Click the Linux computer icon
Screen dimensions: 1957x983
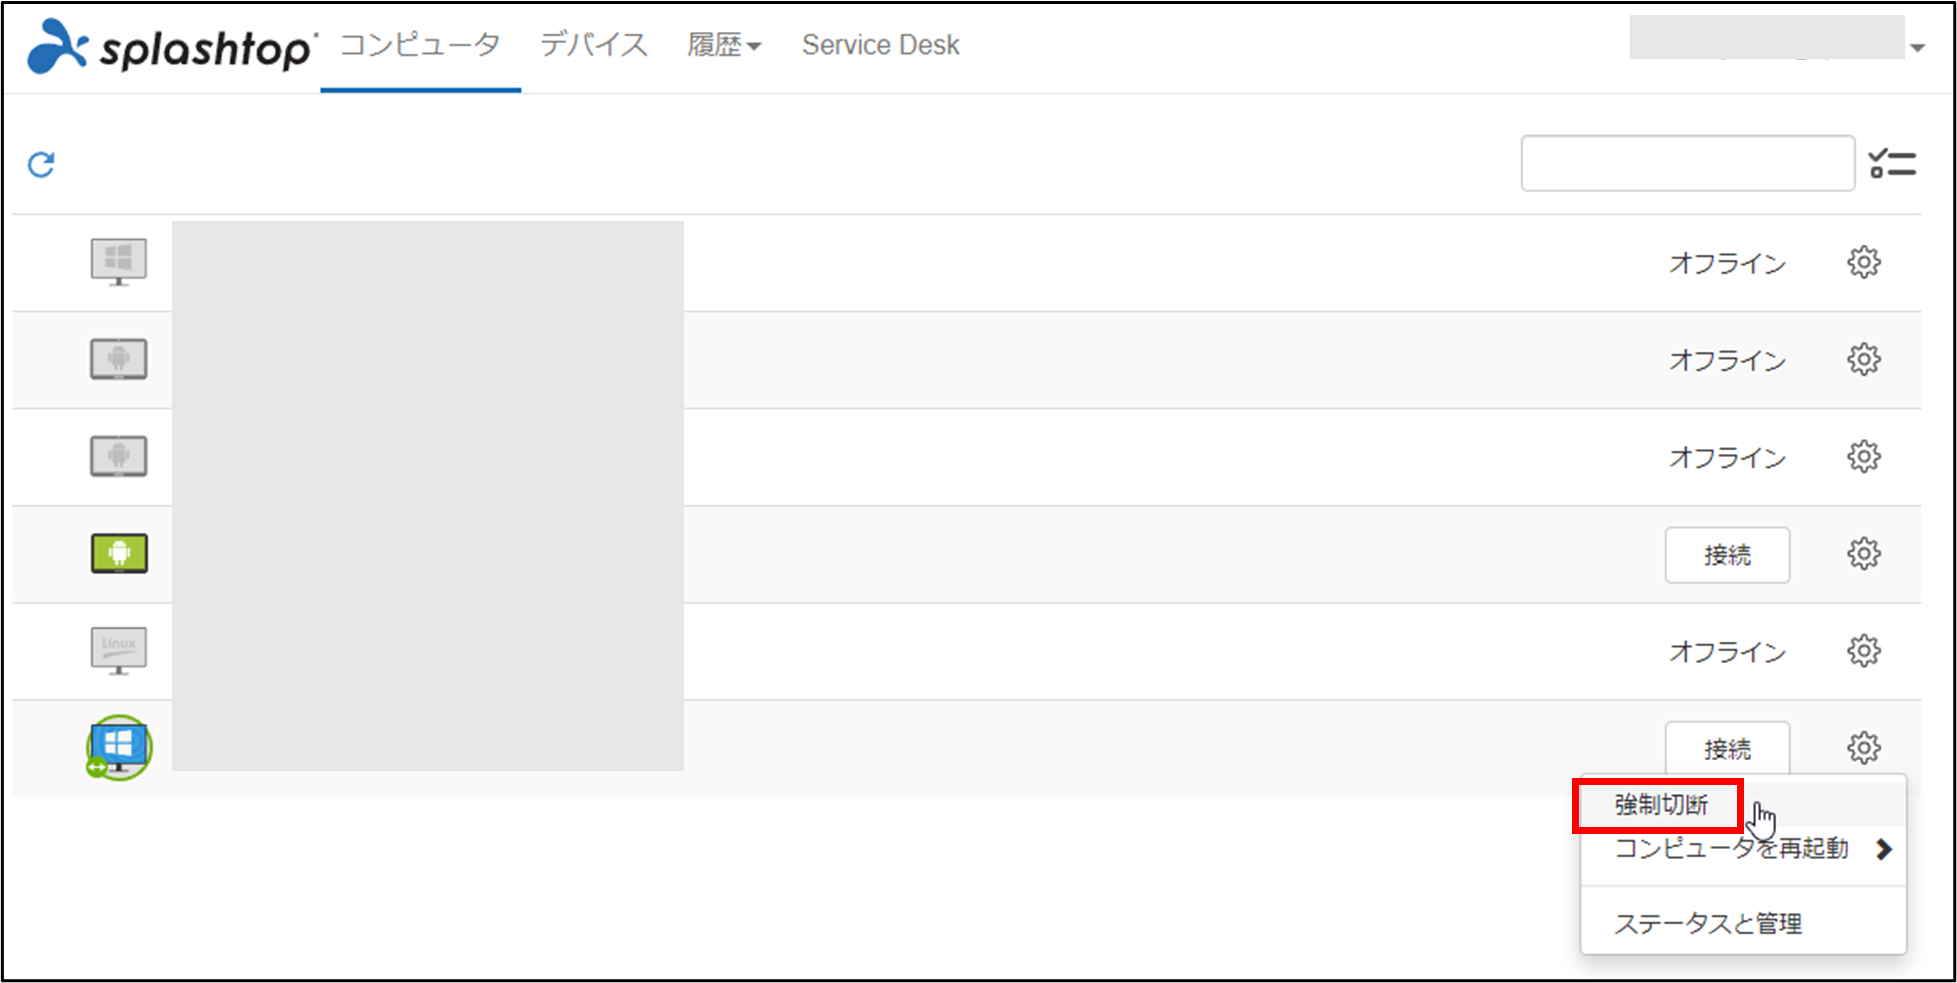[x=118, y=650]
